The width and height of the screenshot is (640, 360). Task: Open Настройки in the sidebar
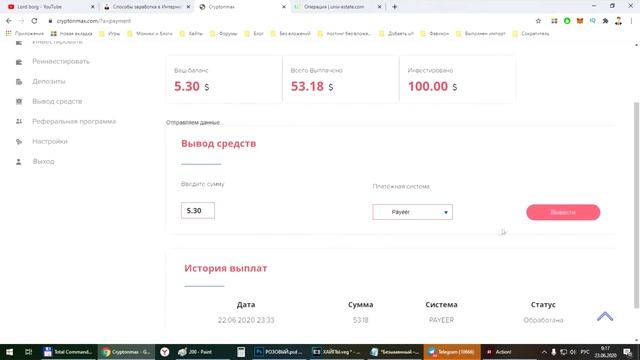[x=50, y=141]
